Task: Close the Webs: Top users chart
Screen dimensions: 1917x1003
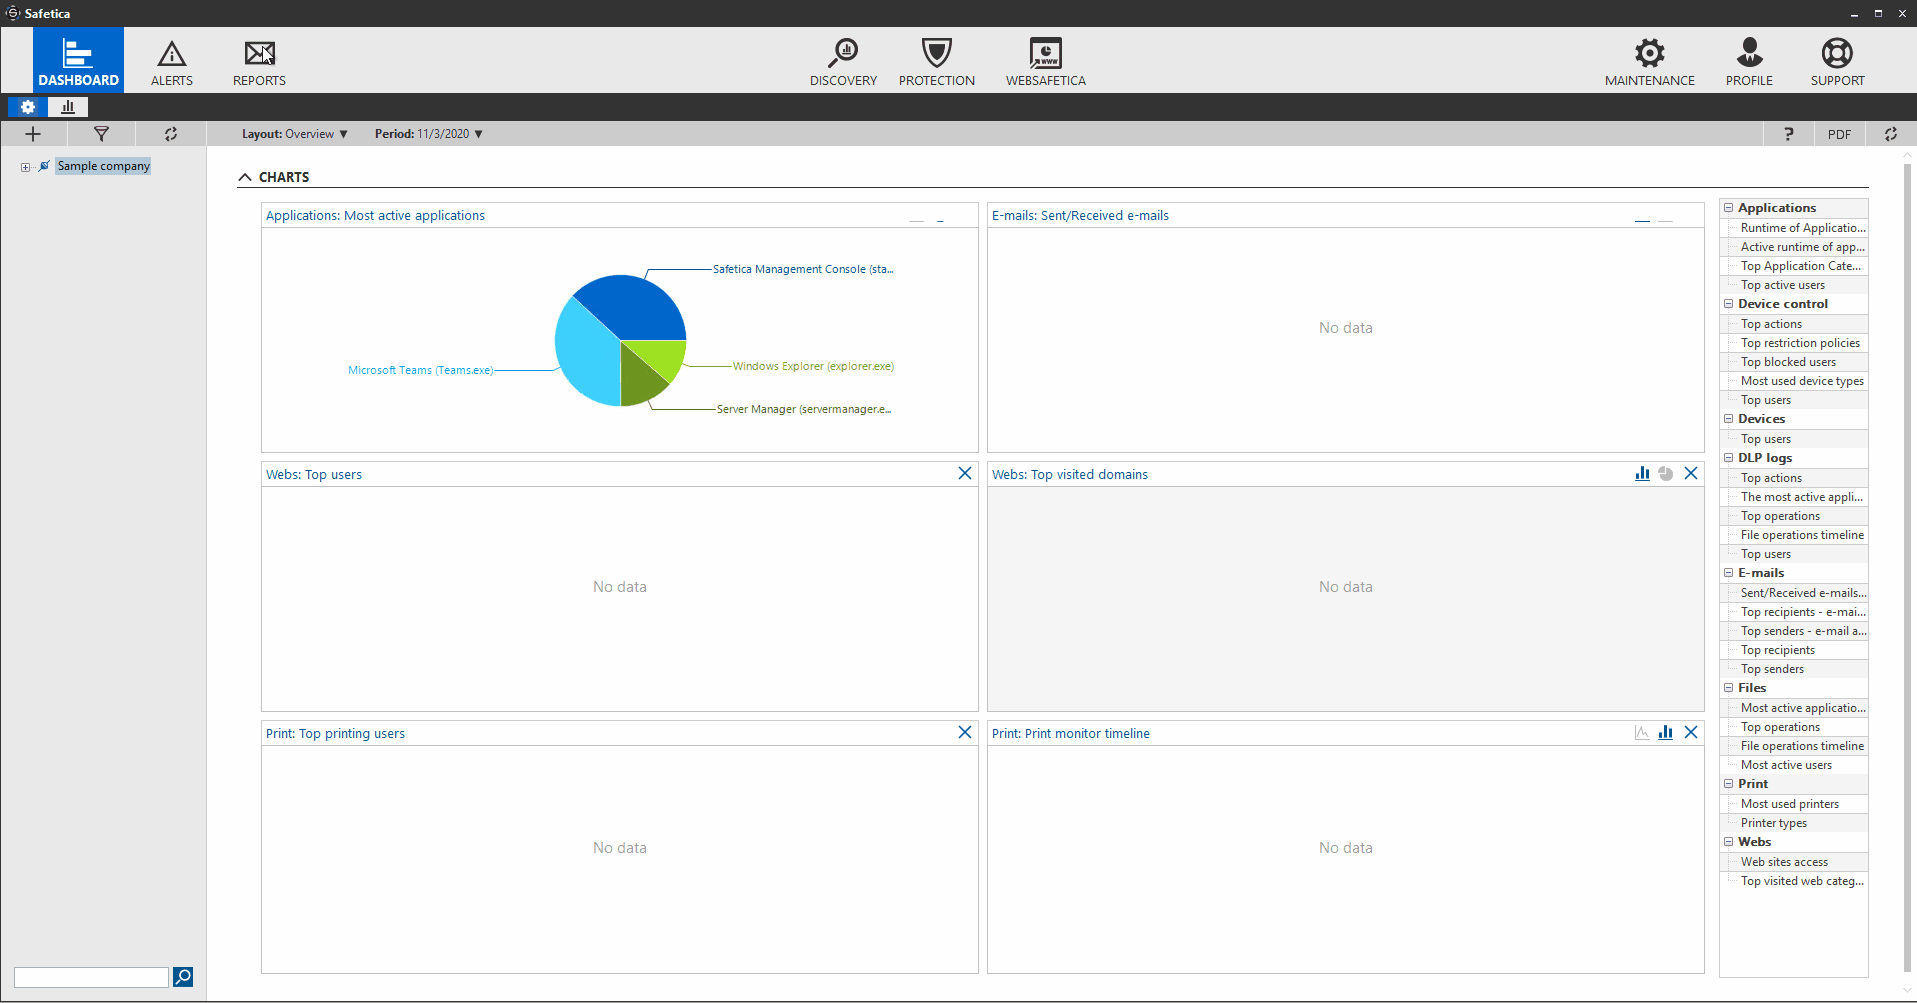Action: click(965, 473)
